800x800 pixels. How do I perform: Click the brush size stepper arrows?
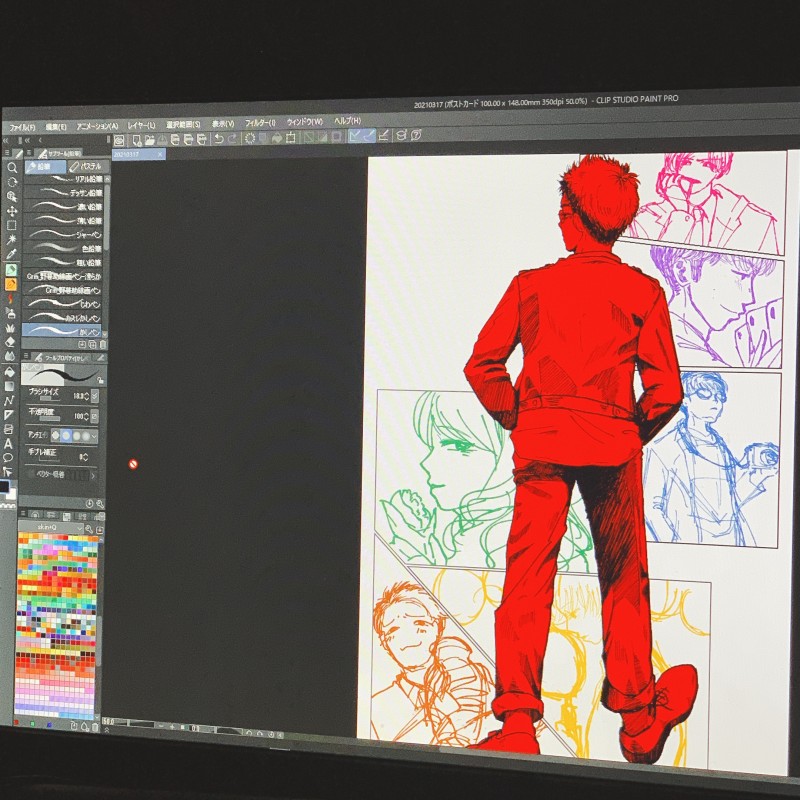(86, 396)
